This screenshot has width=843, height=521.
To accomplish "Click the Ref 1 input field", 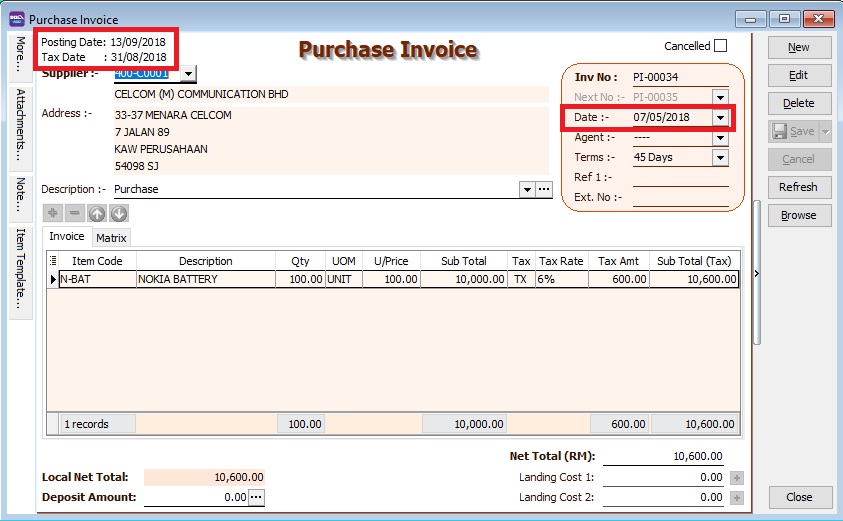I will coord(680,177).
